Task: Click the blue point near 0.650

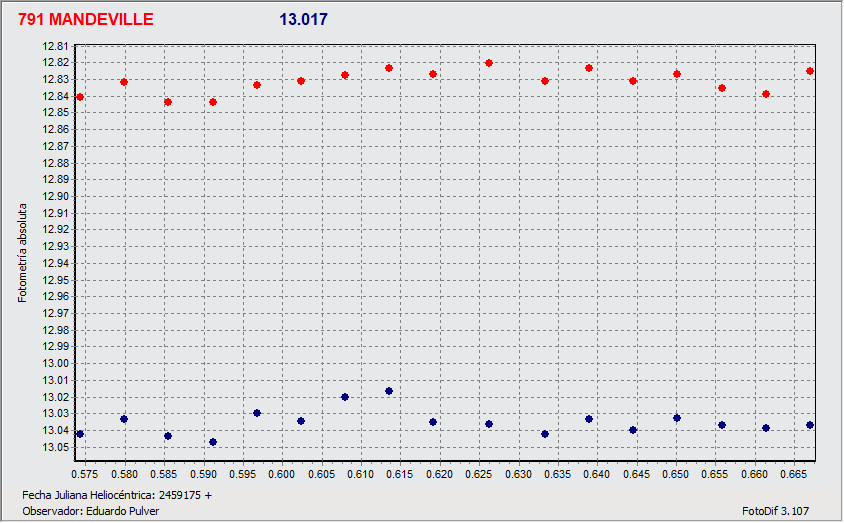Action: (x=677, y=418)
